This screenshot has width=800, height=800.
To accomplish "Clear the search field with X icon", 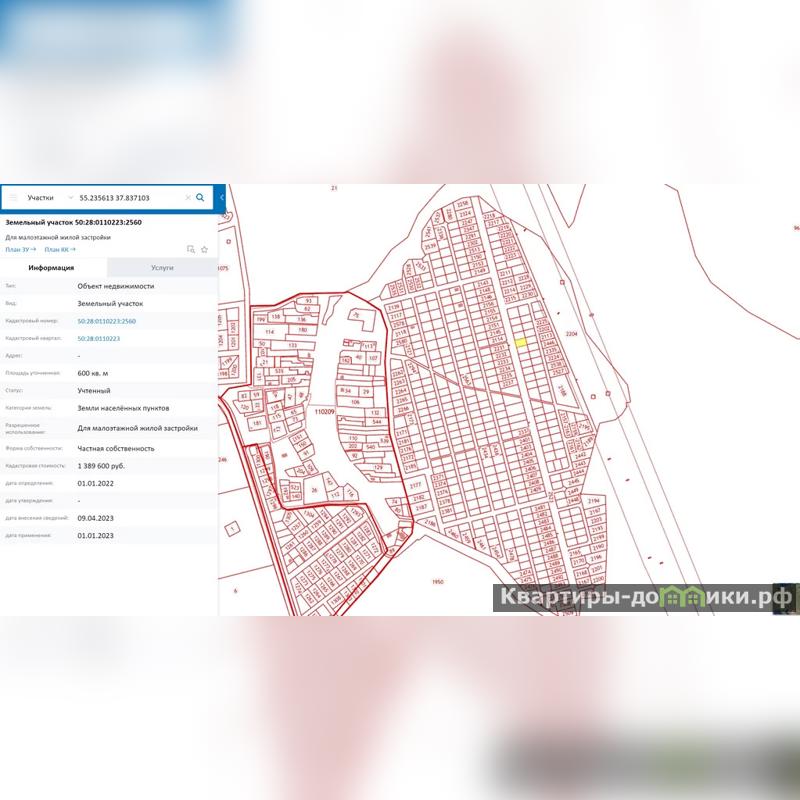I will 187,198.
